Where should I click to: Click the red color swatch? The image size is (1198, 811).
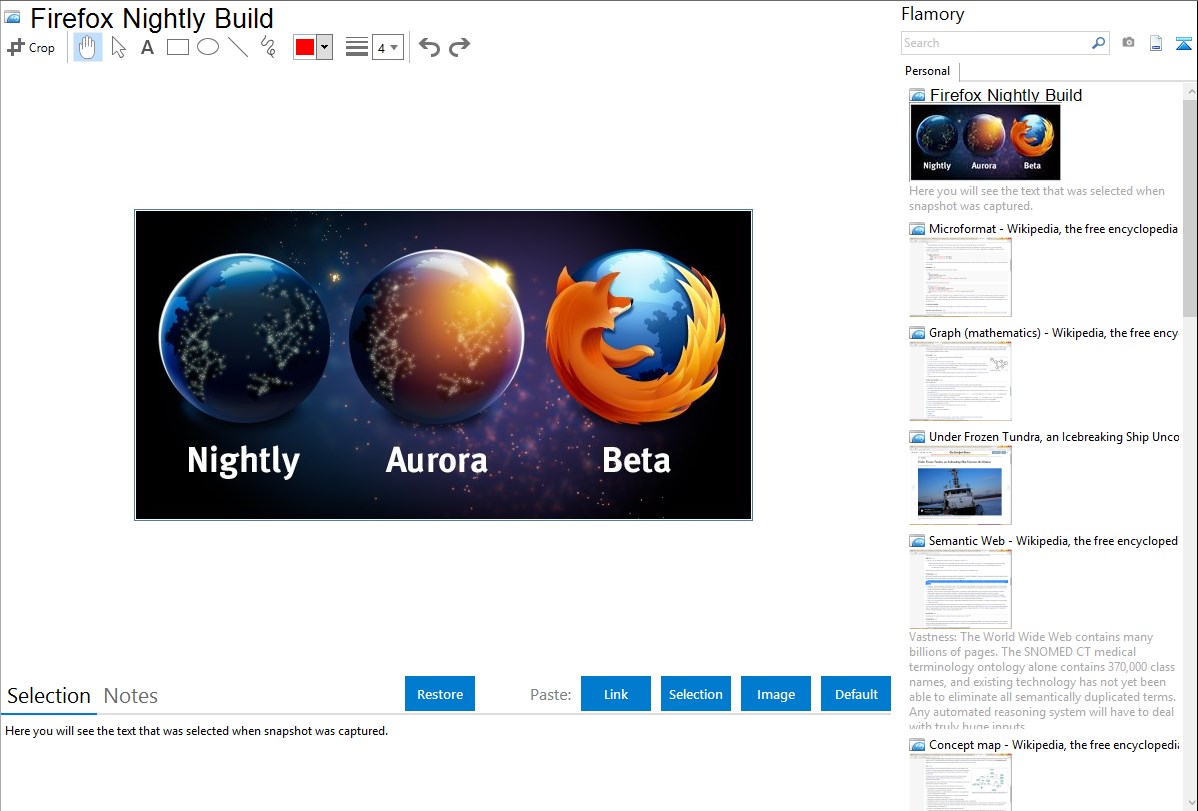pos(305,47)
